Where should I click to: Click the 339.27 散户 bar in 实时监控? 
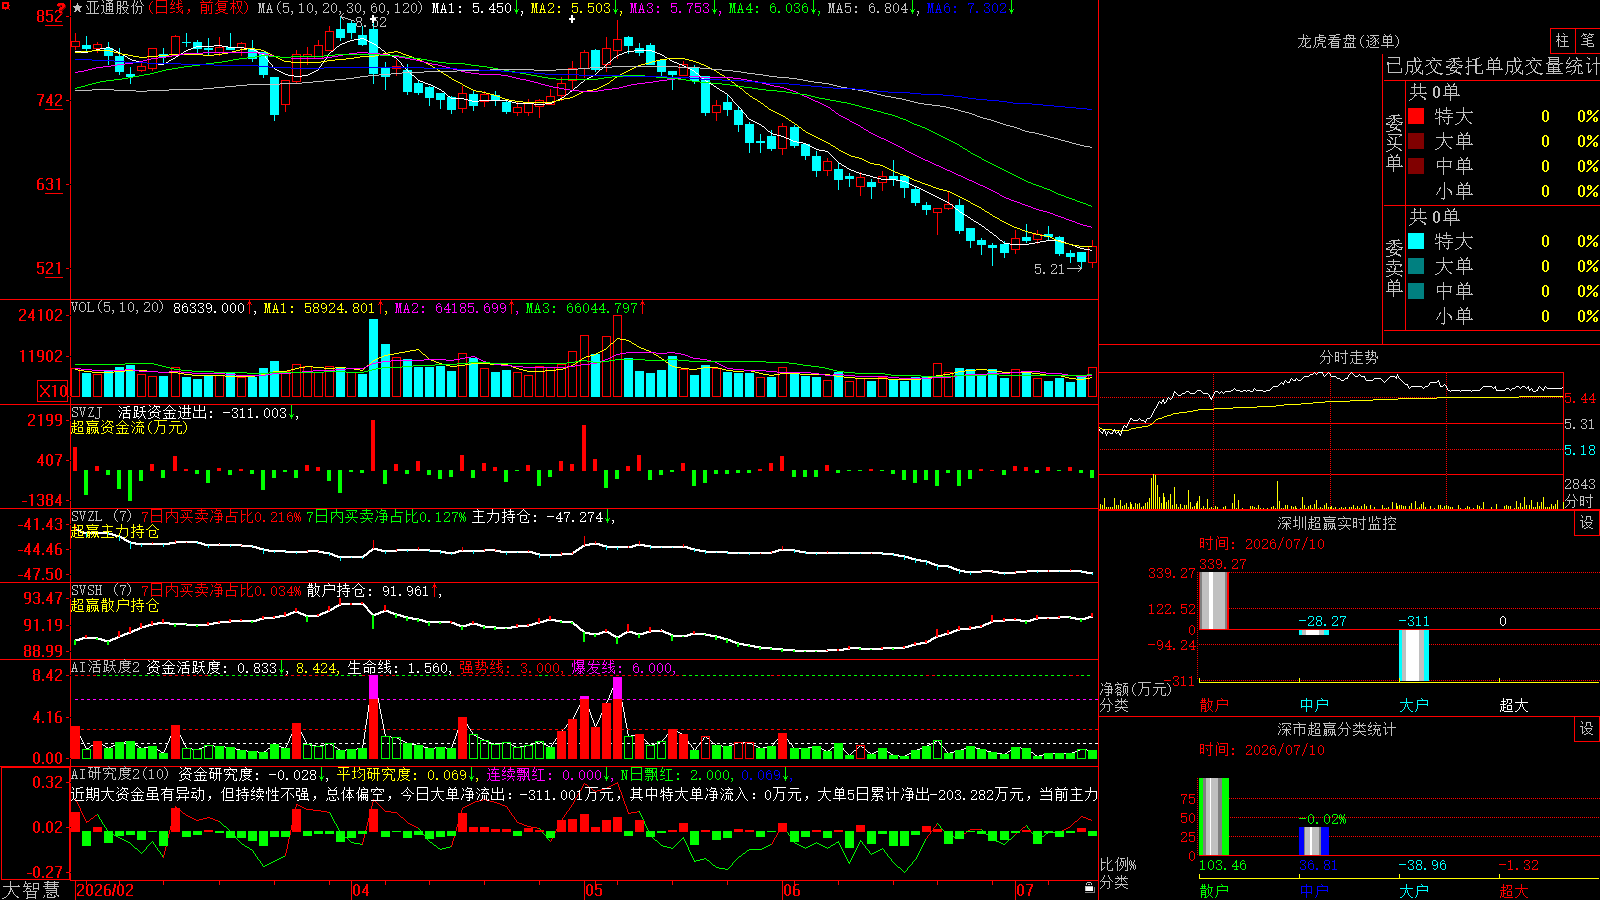pos(1214,600)
